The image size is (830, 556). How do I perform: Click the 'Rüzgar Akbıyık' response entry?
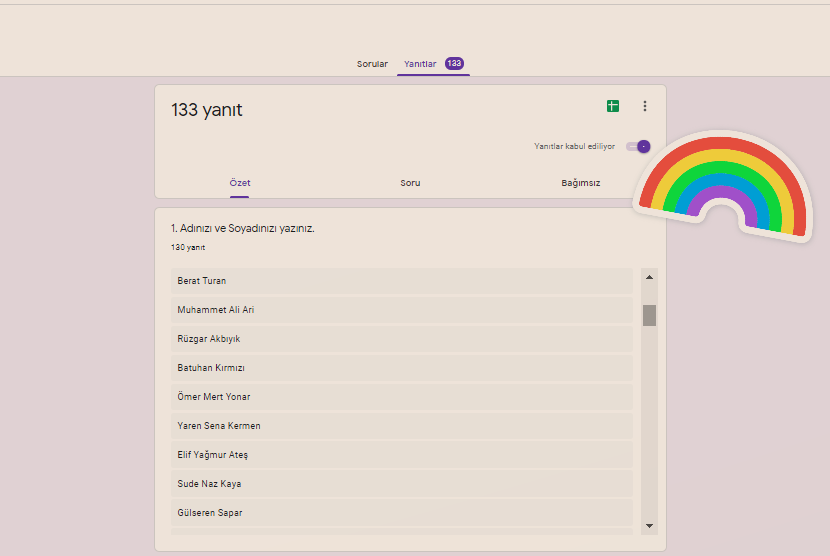pyautogui.click(x=401, y=339)
